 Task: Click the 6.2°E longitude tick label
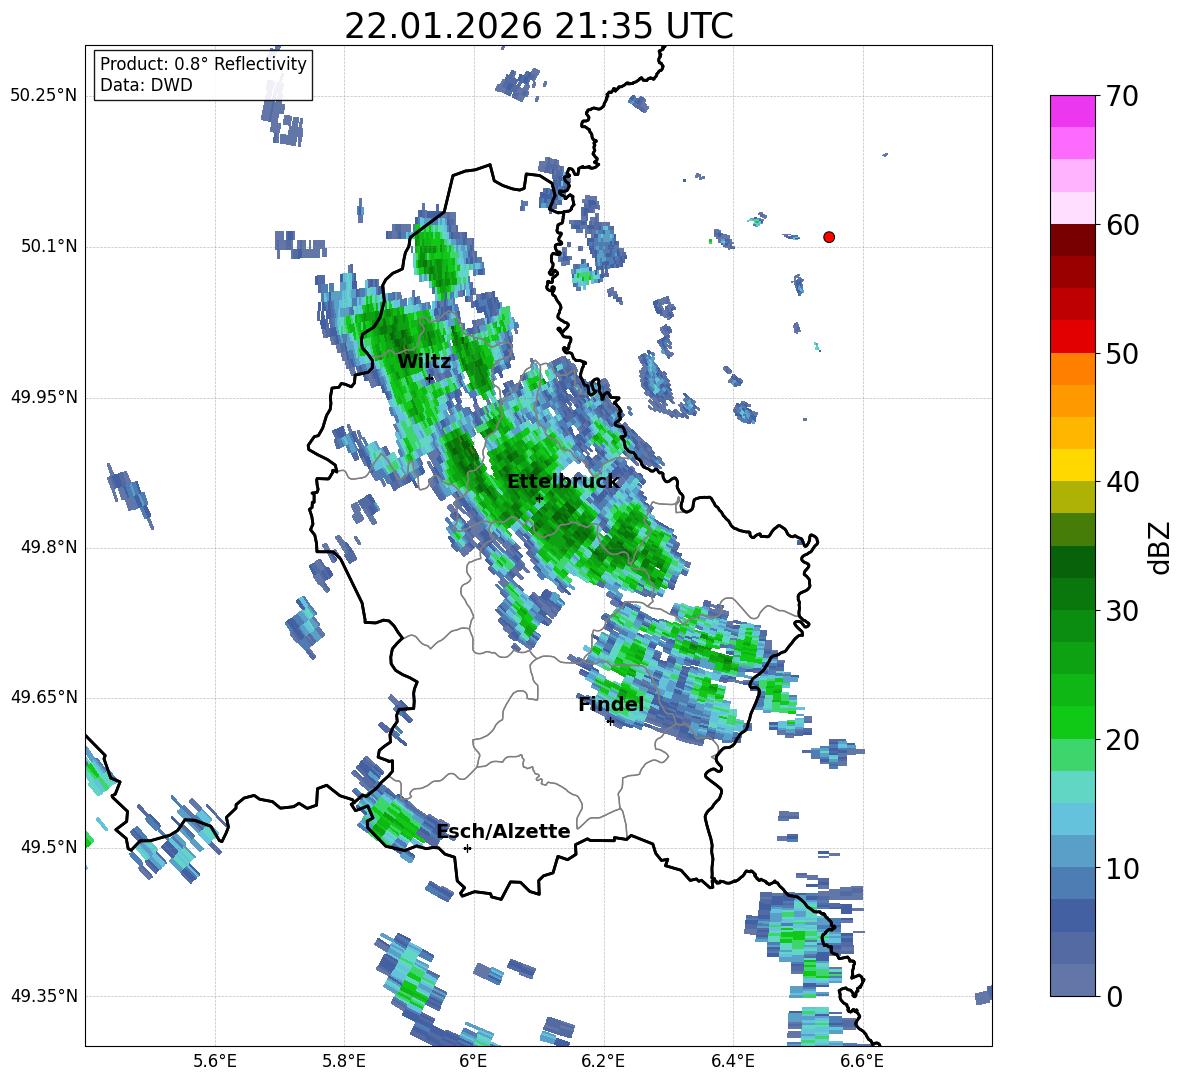click(603, 1061)
